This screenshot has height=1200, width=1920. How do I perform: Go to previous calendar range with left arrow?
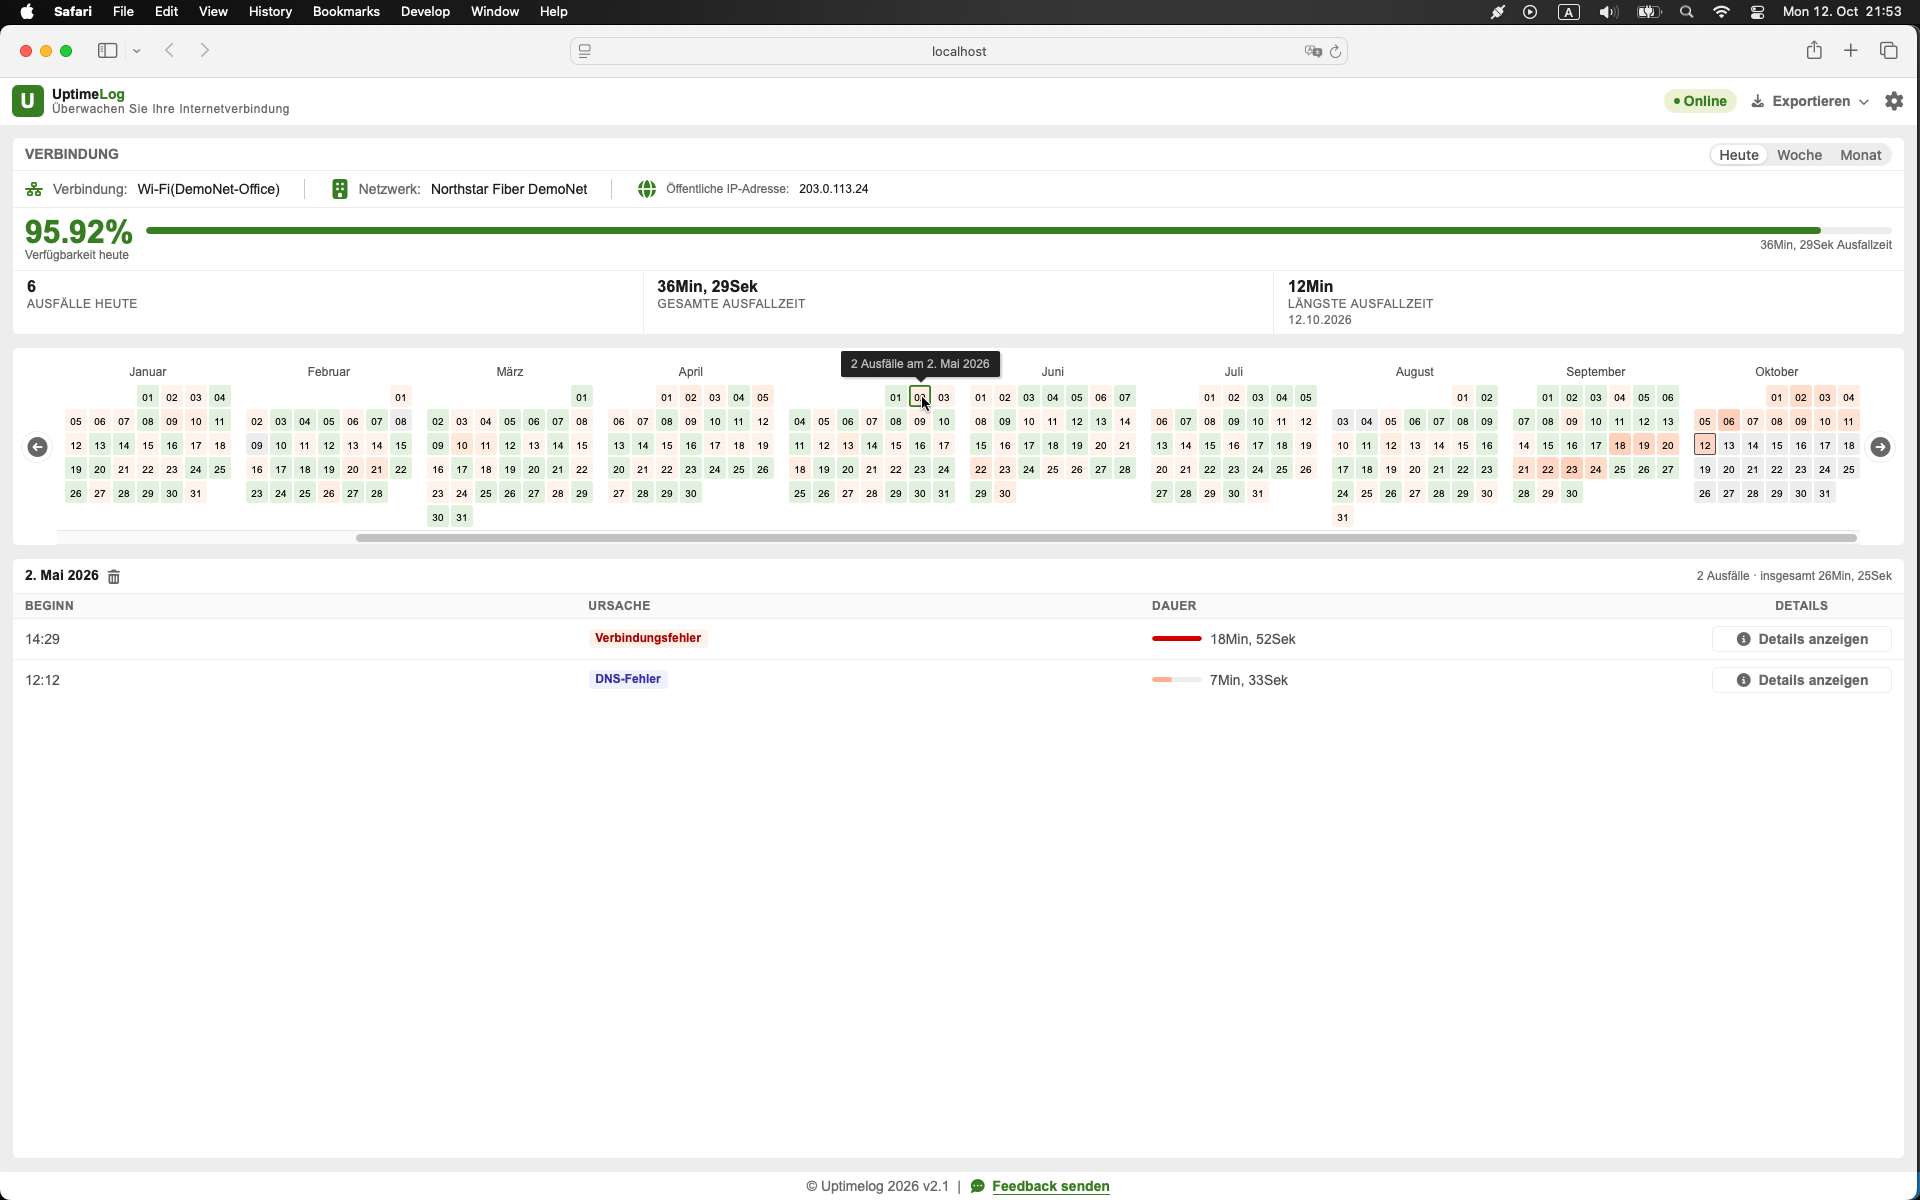coord(37,446)
